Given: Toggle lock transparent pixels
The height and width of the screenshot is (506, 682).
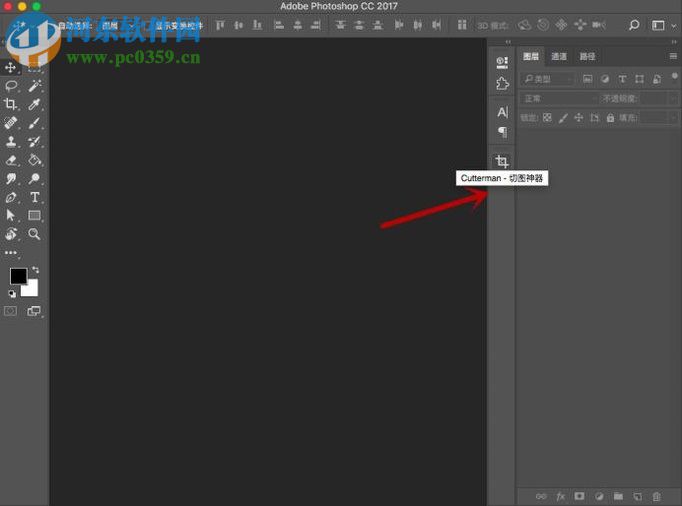Looking at the screenshot, I should point(547,117).
